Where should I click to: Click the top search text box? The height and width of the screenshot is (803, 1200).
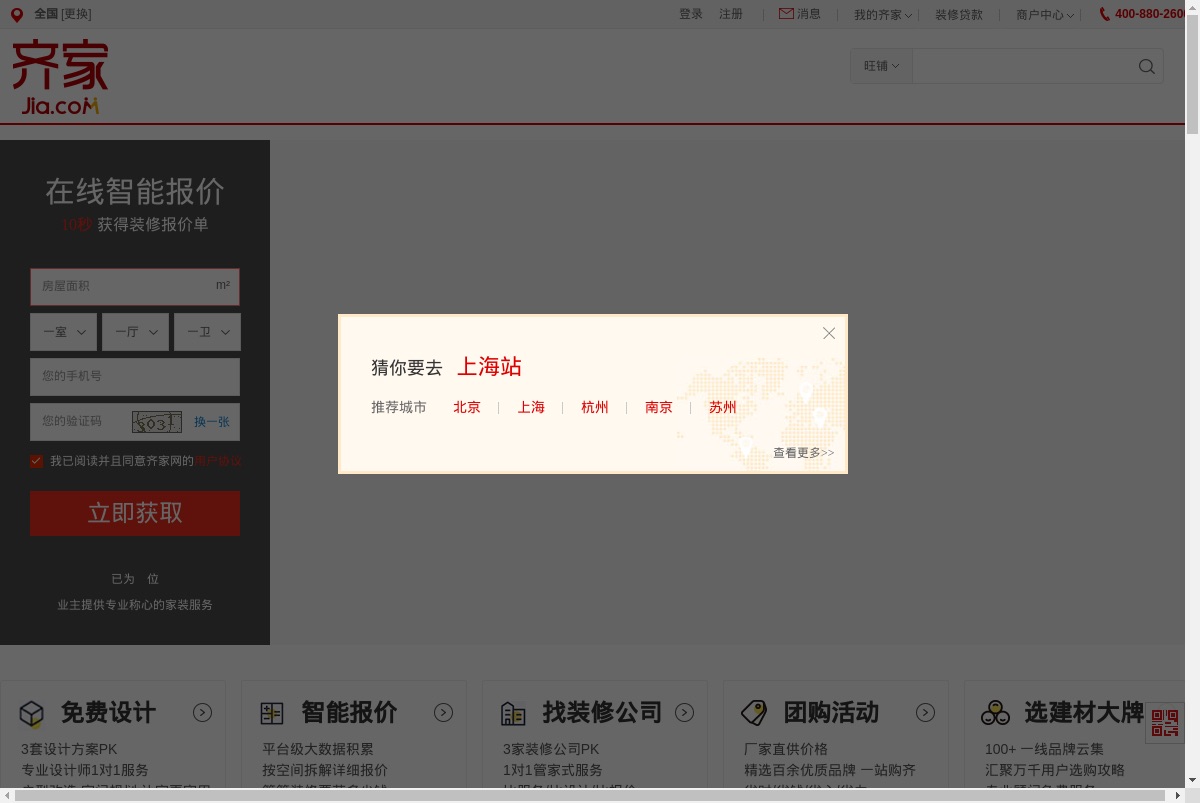(x=1022, y=66)
